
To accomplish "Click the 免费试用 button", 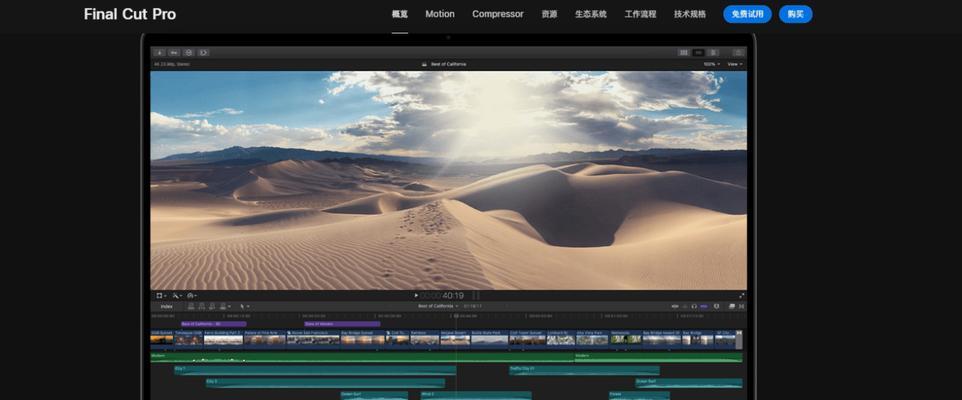I will click(747, 14).
